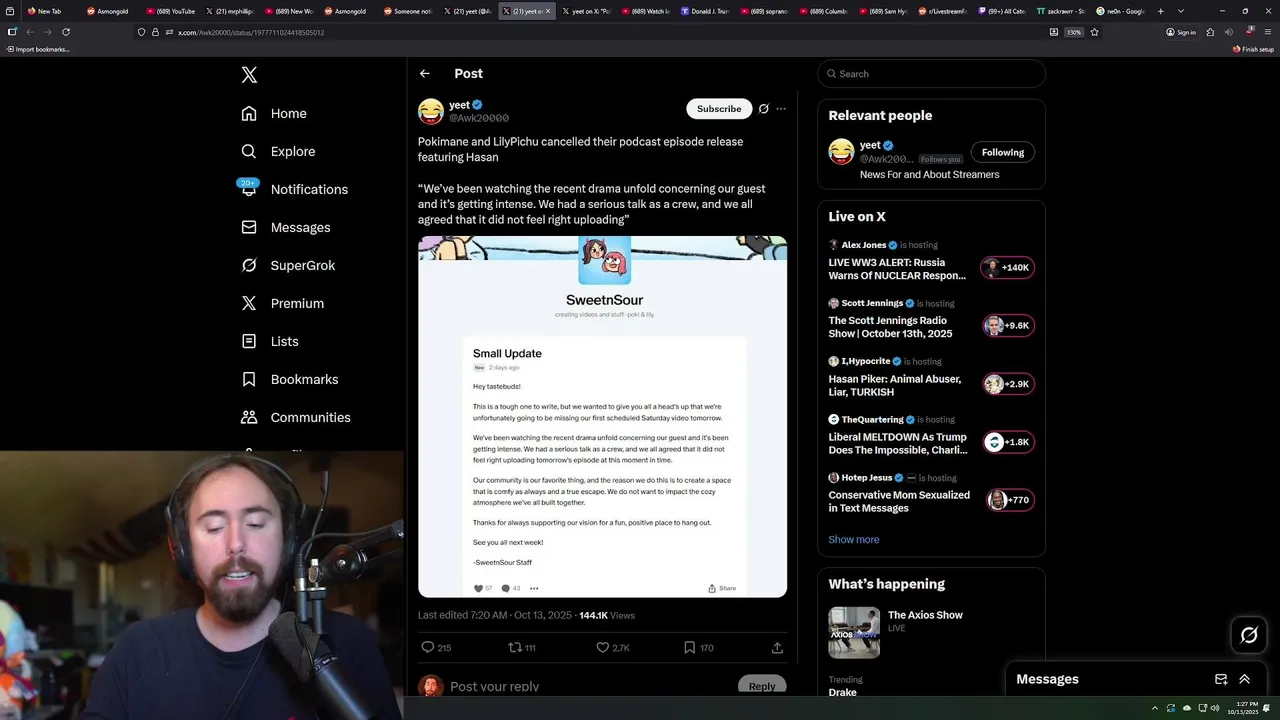Image resolution: width=1280 pixels, height=720 pixels.
Task: Switch to the first Asmongold tab
Action: (108, 11)
